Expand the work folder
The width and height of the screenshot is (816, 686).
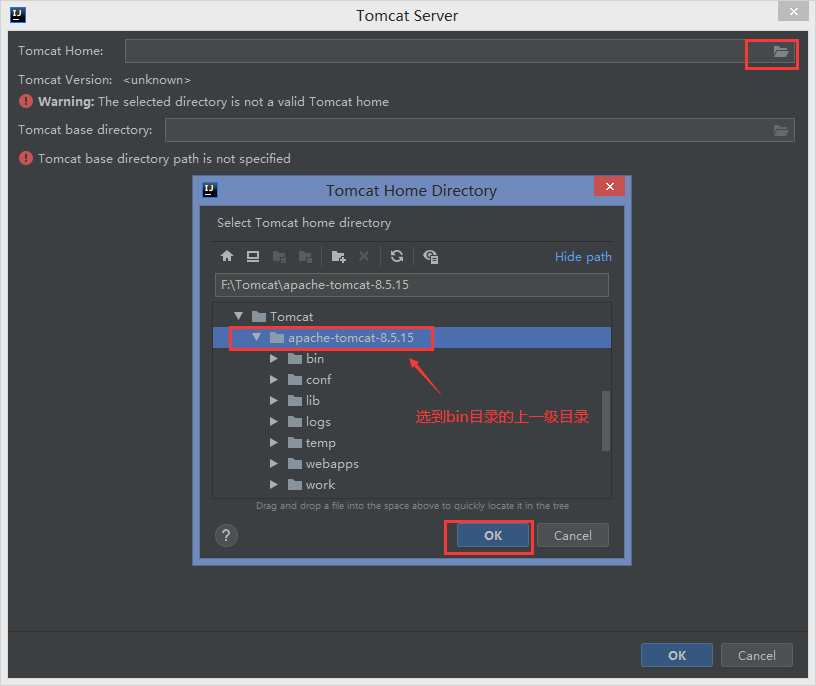[274, 485]
